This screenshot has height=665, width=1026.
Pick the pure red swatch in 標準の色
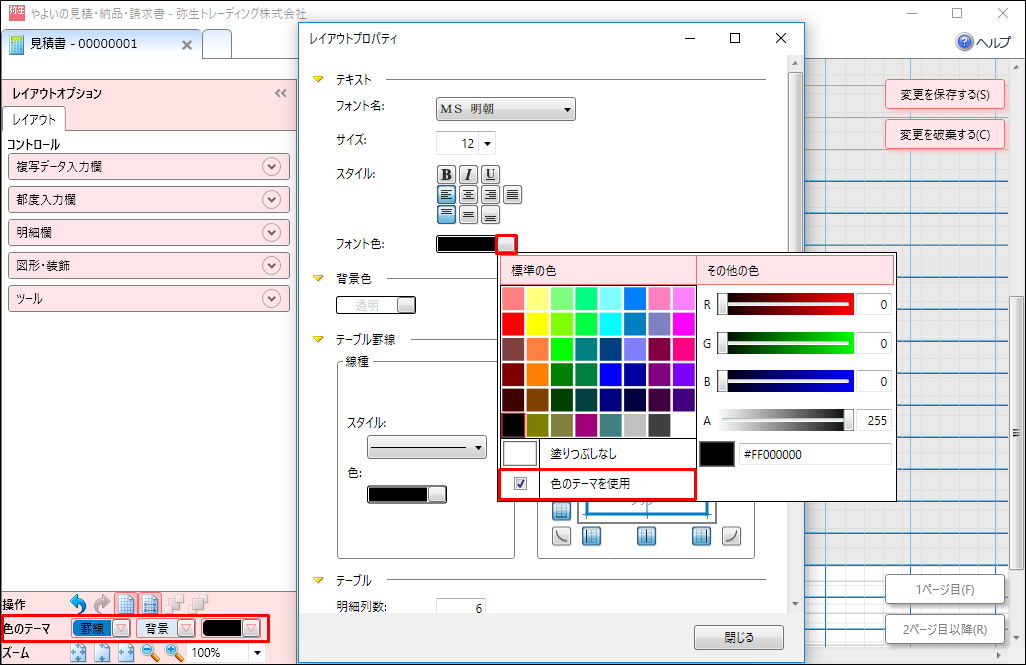pyautogui.click(x=513, y=323)
